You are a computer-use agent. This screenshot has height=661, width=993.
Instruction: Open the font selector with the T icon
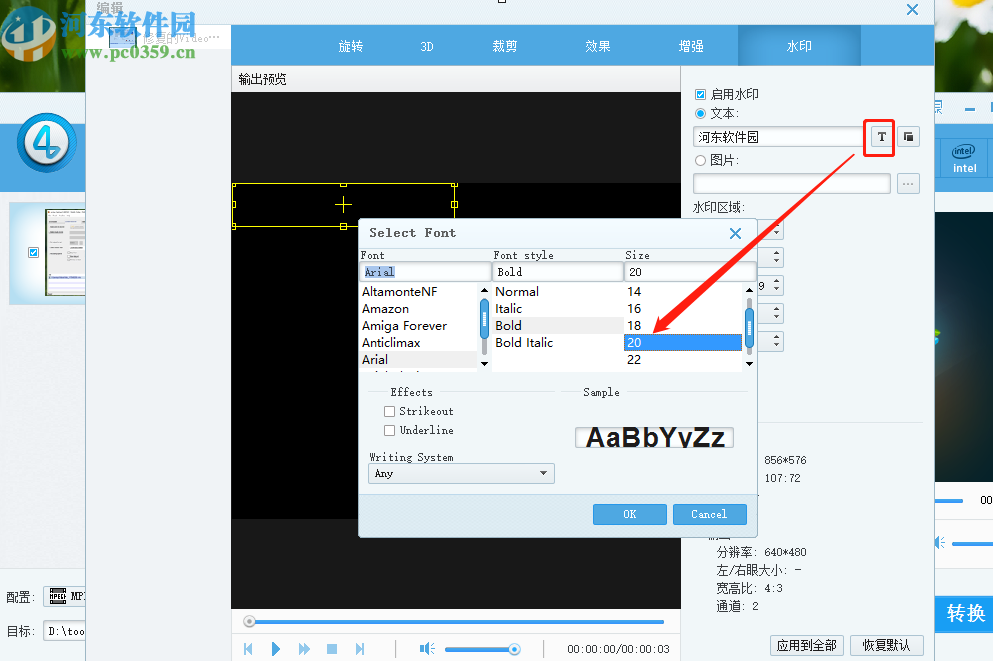[878, 137]
